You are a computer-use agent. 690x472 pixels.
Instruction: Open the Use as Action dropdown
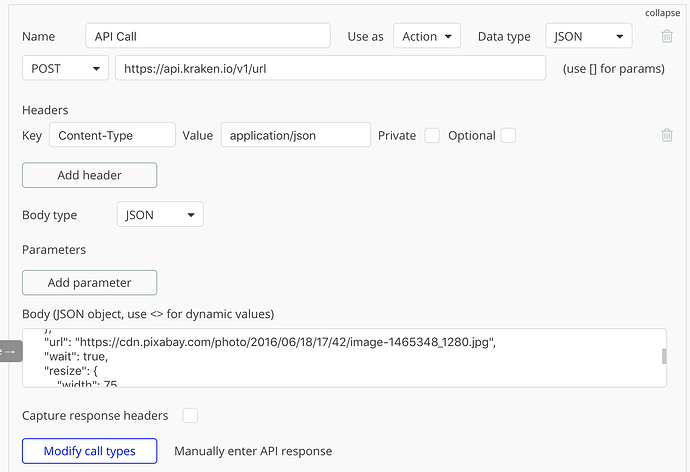pyautogui.click(x=427, y=36)
